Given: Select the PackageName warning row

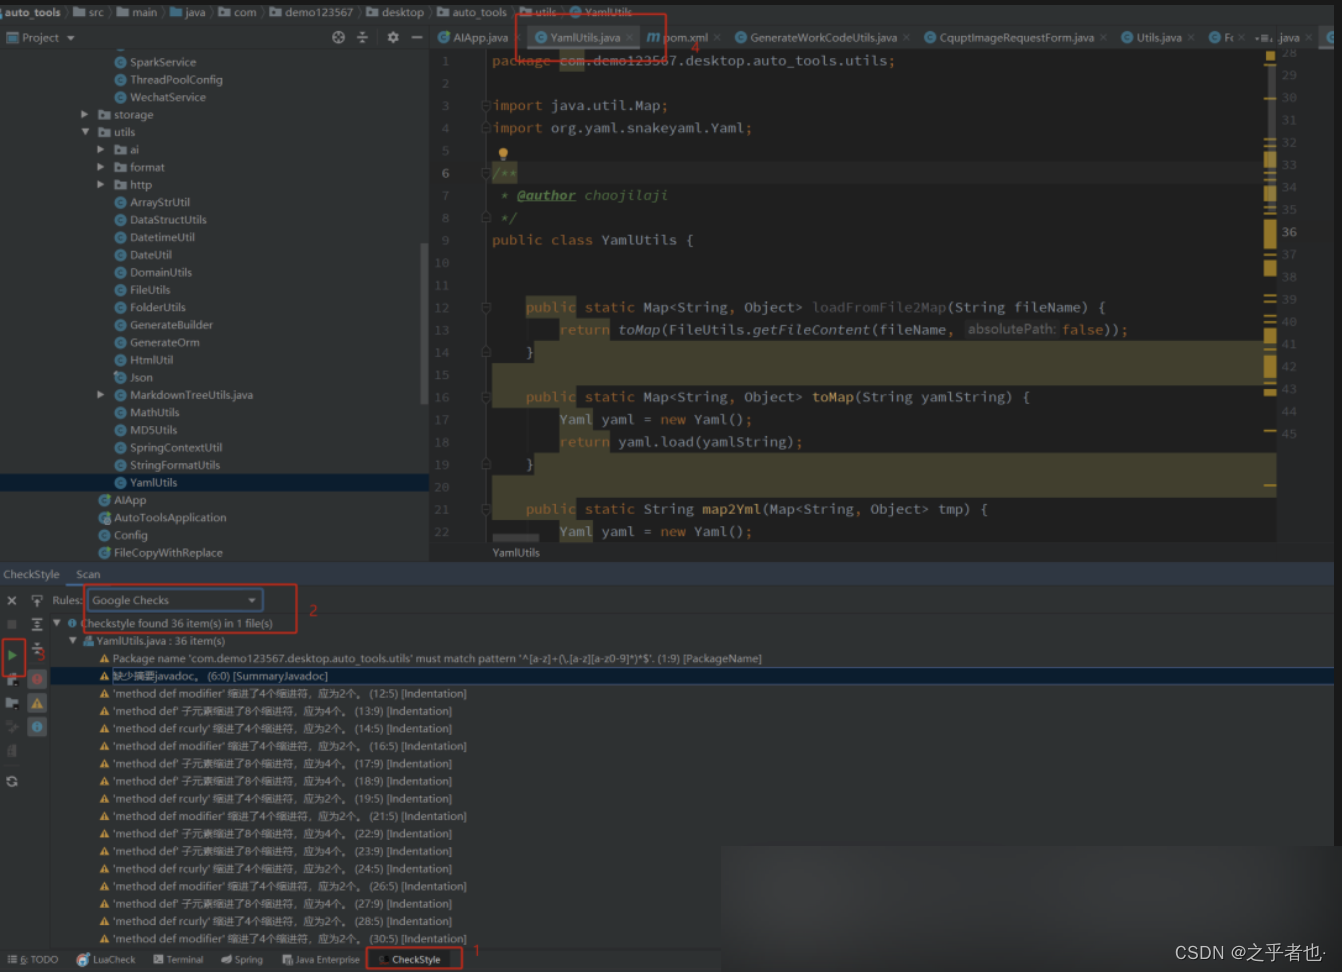Looking at the screenshot, I should tap(437, 659).
